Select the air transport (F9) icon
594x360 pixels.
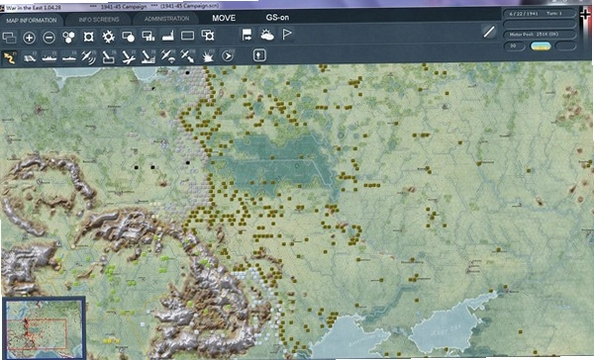pos(168,56)
